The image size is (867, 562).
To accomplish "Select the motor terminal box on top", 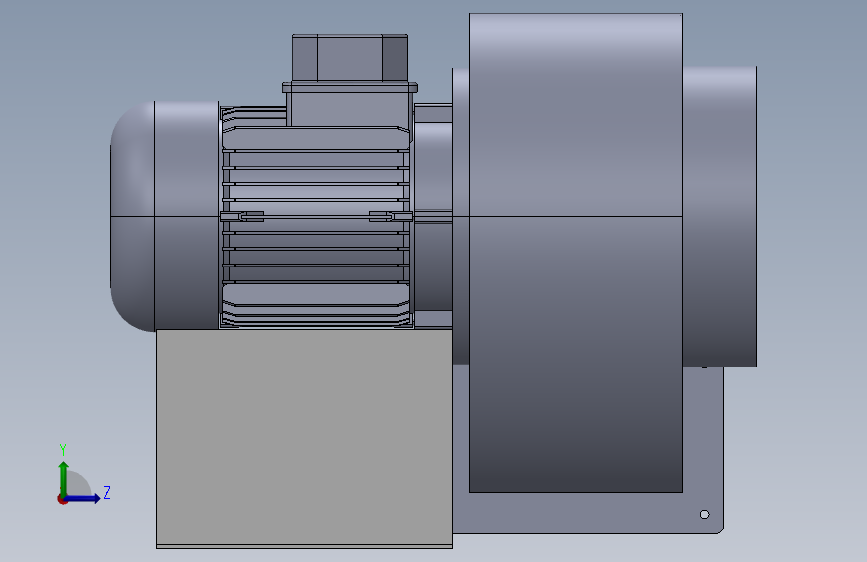I will (350, 58).
